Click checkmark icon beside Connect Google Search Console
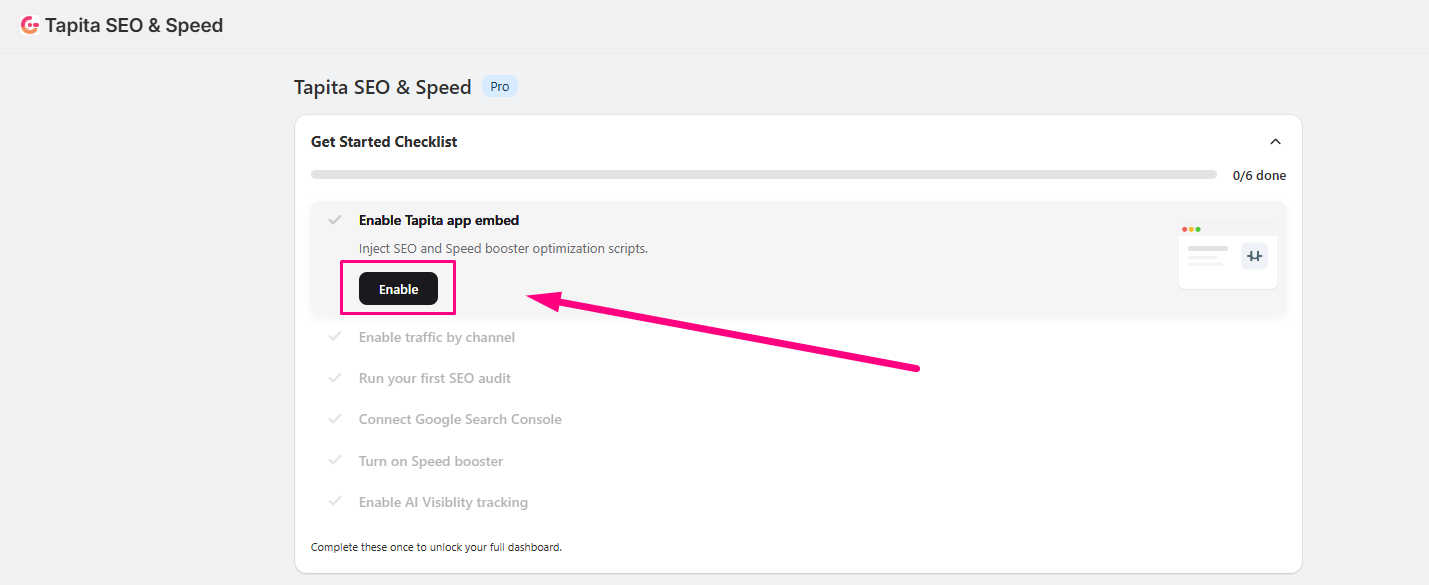Image resolution: width=1429 pixels, height=585 pixels. click(335, 419)
